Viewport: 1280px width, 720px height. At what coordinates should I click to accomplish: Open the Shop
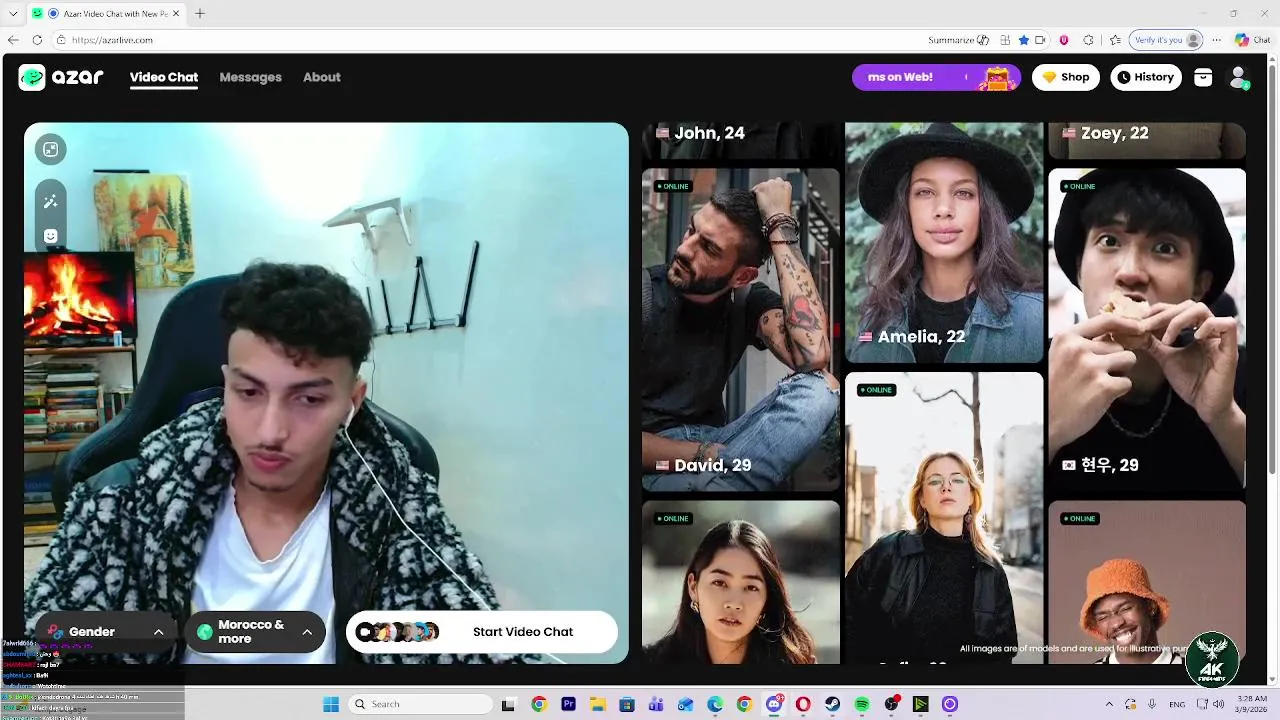(x=1066, y=77)
